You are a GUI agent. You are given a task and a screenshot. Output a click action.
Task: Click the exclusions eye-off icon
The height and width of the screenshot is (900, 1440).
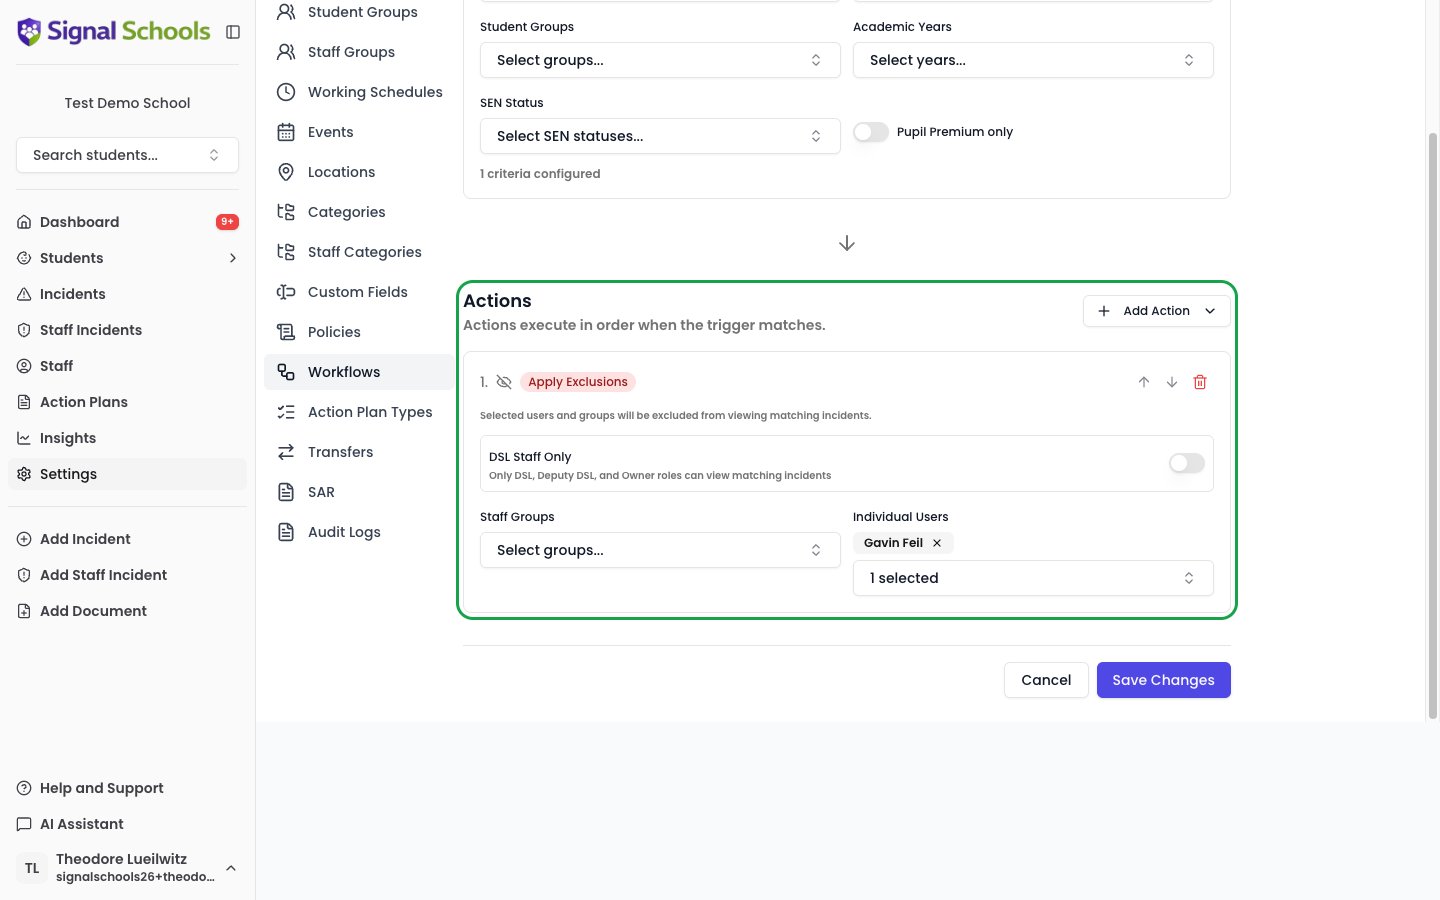point(504,382)
